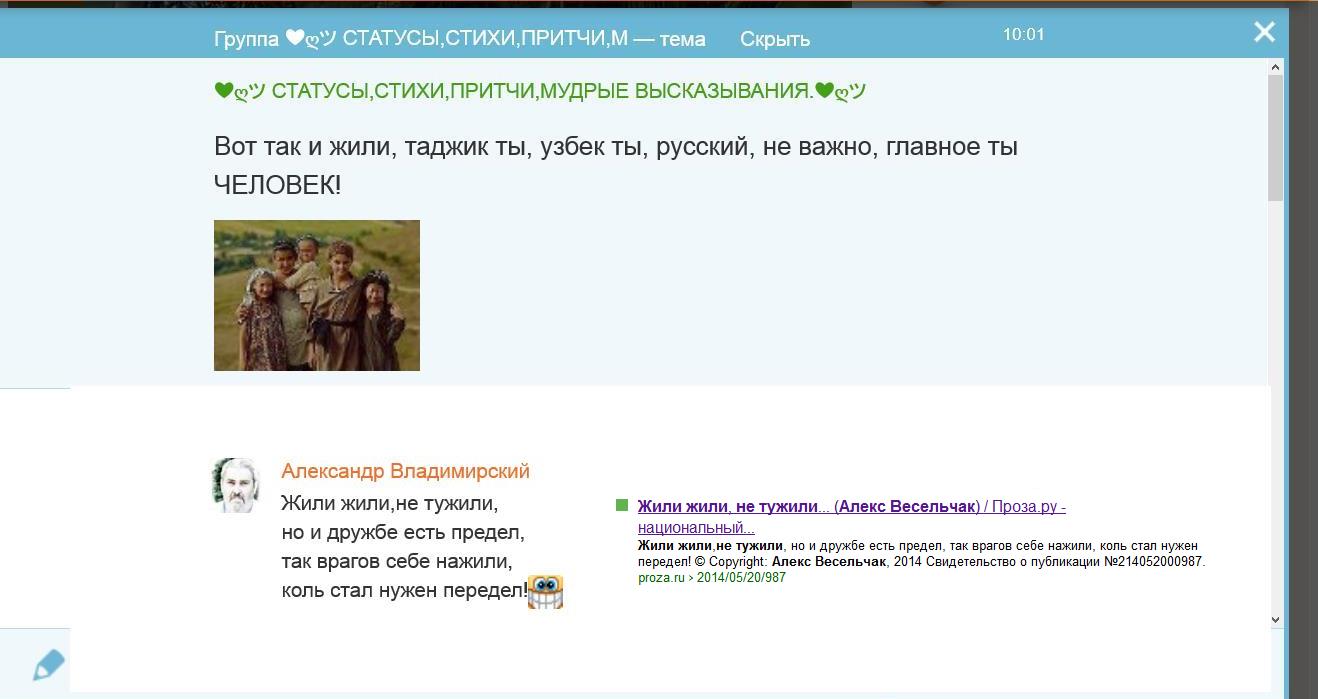Viewport: 1318px width, 699px height.
Task: Click the scrollbar down arrow
Action: pyautogui.click(x=1275, y=620)
